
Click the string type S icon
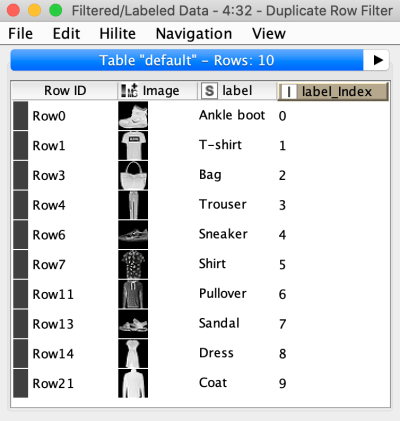click(209, 91)
